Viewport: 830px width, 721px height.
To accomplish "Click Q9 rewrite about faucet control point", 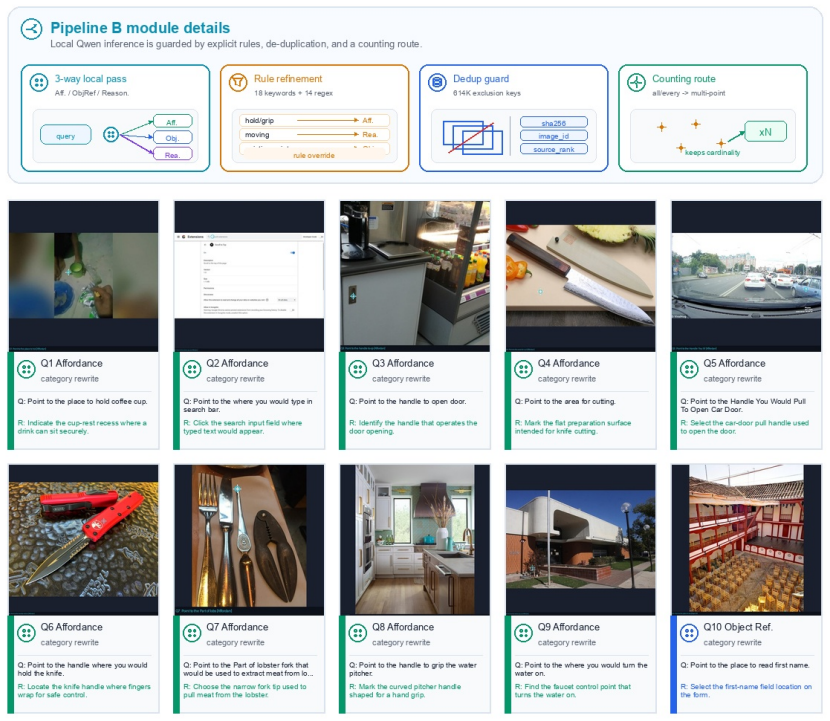I will pos(573,691).
